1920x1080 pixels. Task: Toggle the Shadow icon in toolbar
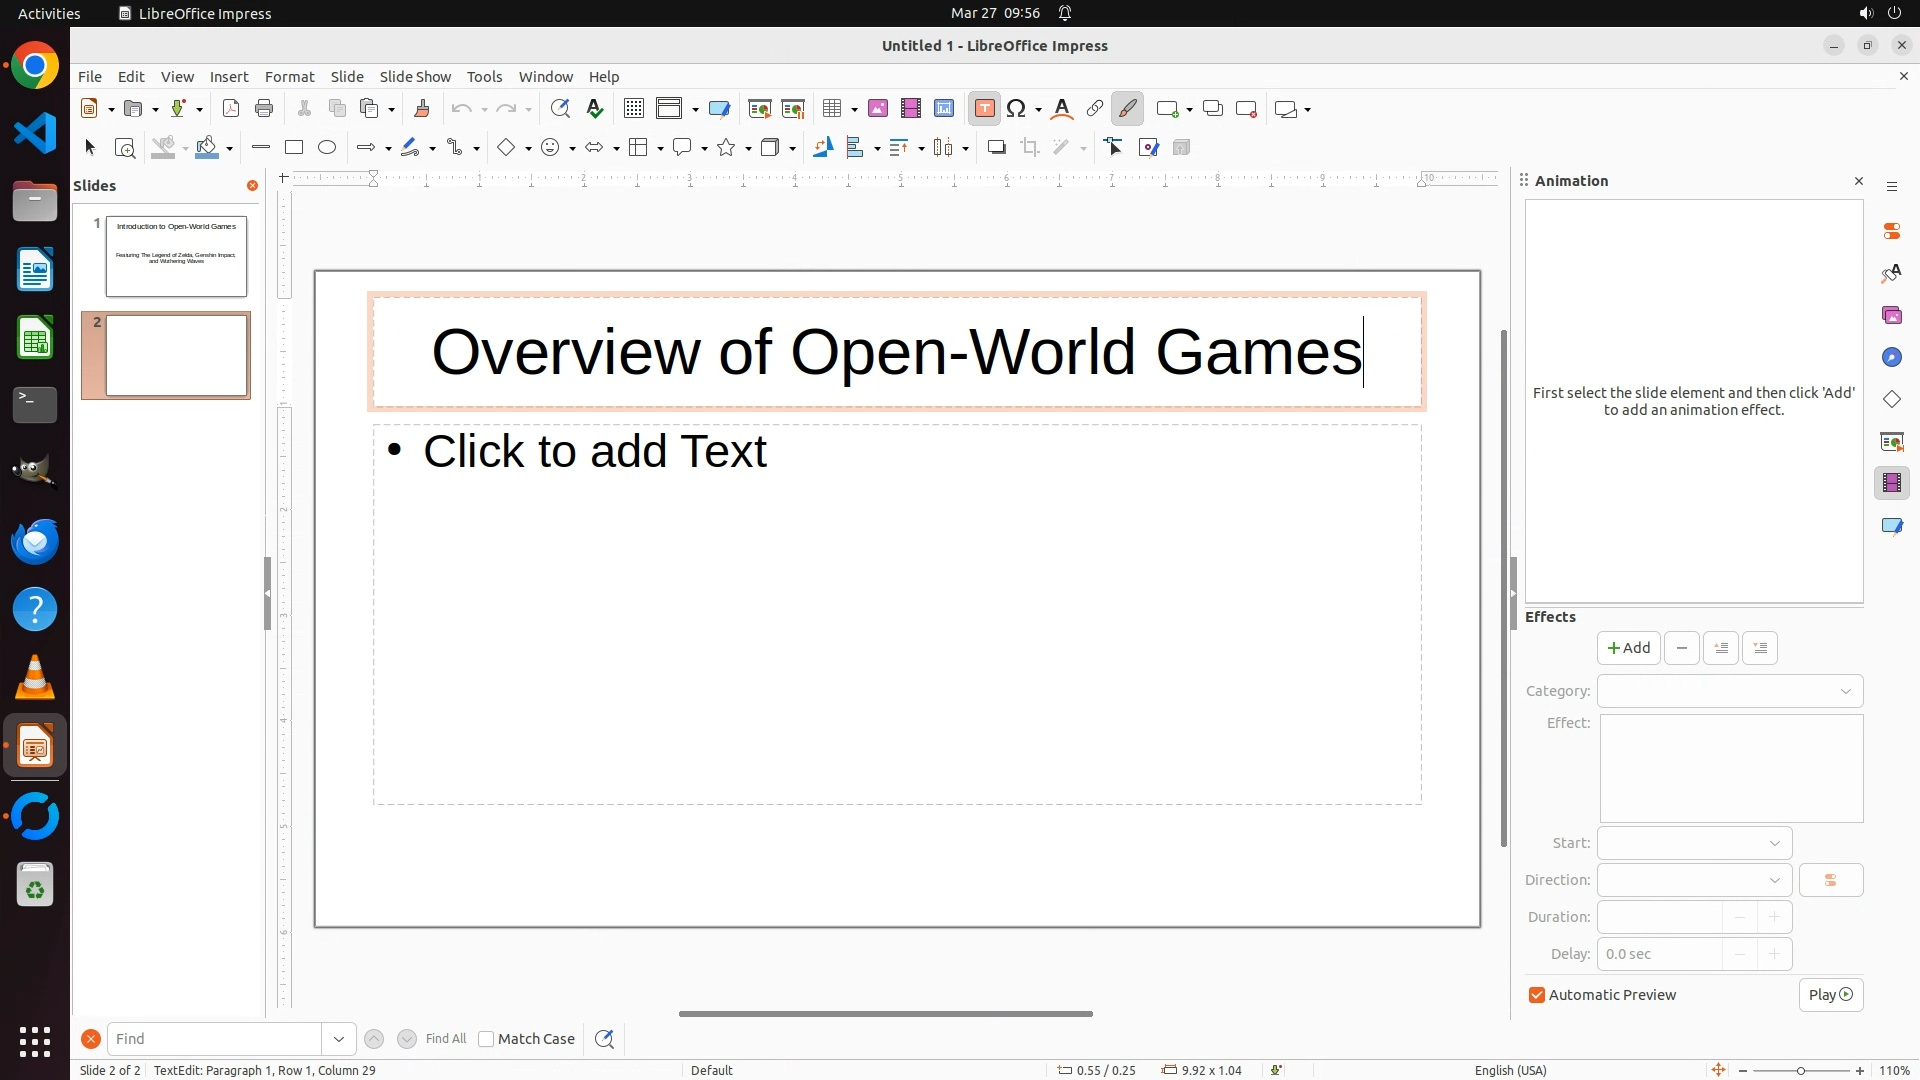996,148
